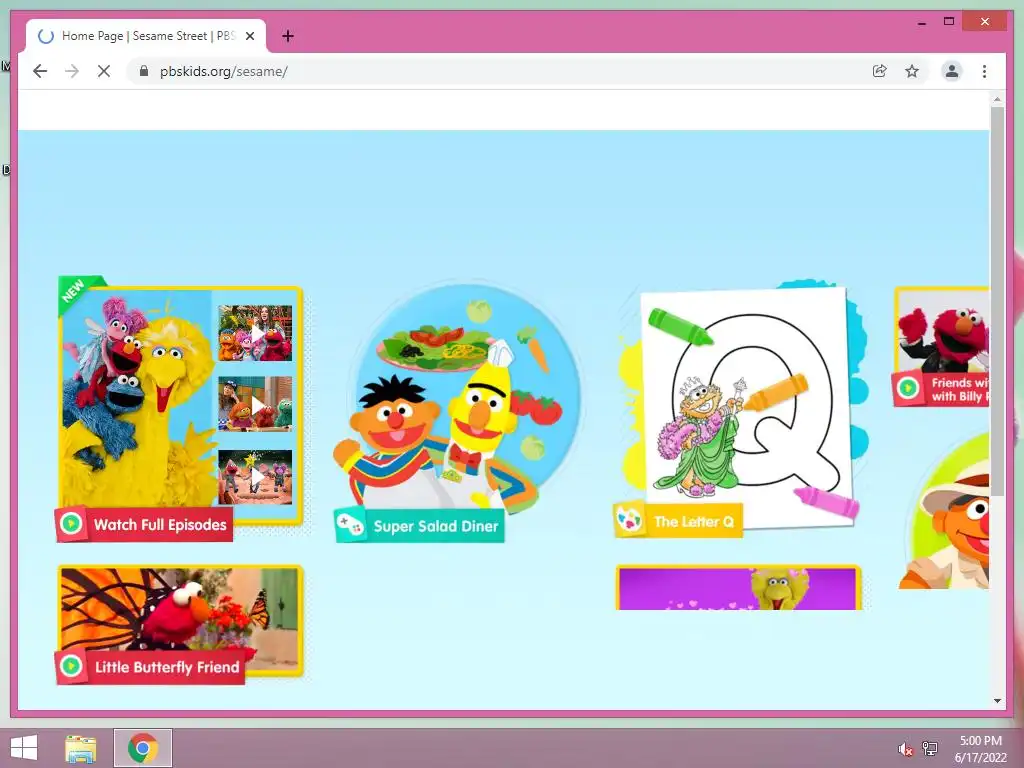View site info via the padlock icon
Image resolution: width=1024 pixels, height=768 pixels.
tap(144, 71)
